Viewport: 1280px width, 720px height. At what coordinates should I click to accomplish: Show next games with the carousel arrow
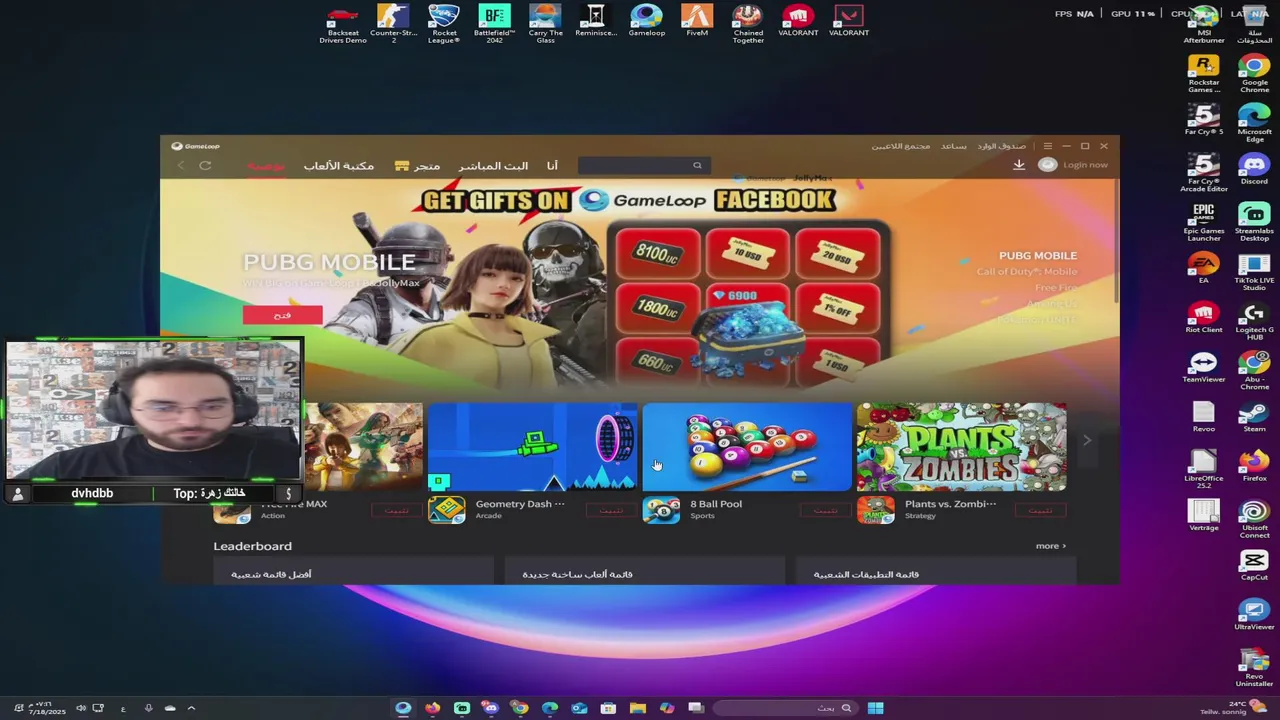pos(1087,440)
